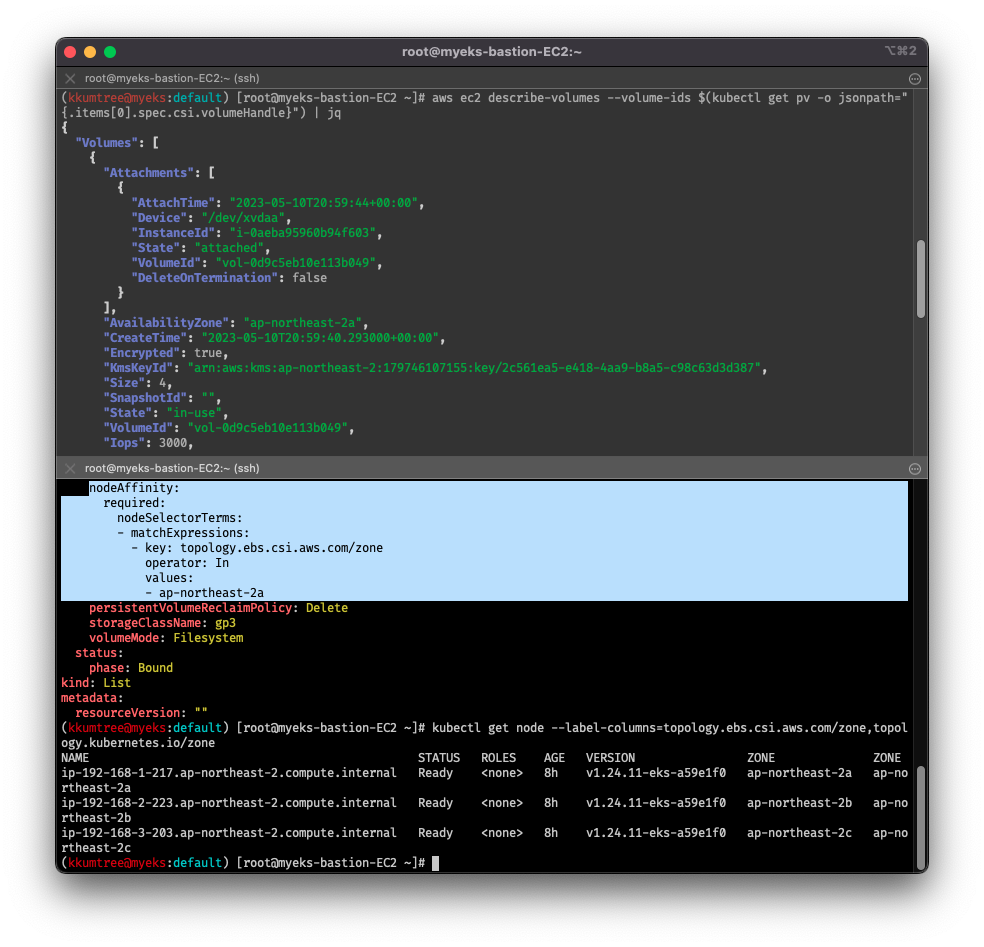The height and width of the screenshot is (947, 984).
Task: Click the ap-northeast-2c zone cell
Action: tap(800, 833)
